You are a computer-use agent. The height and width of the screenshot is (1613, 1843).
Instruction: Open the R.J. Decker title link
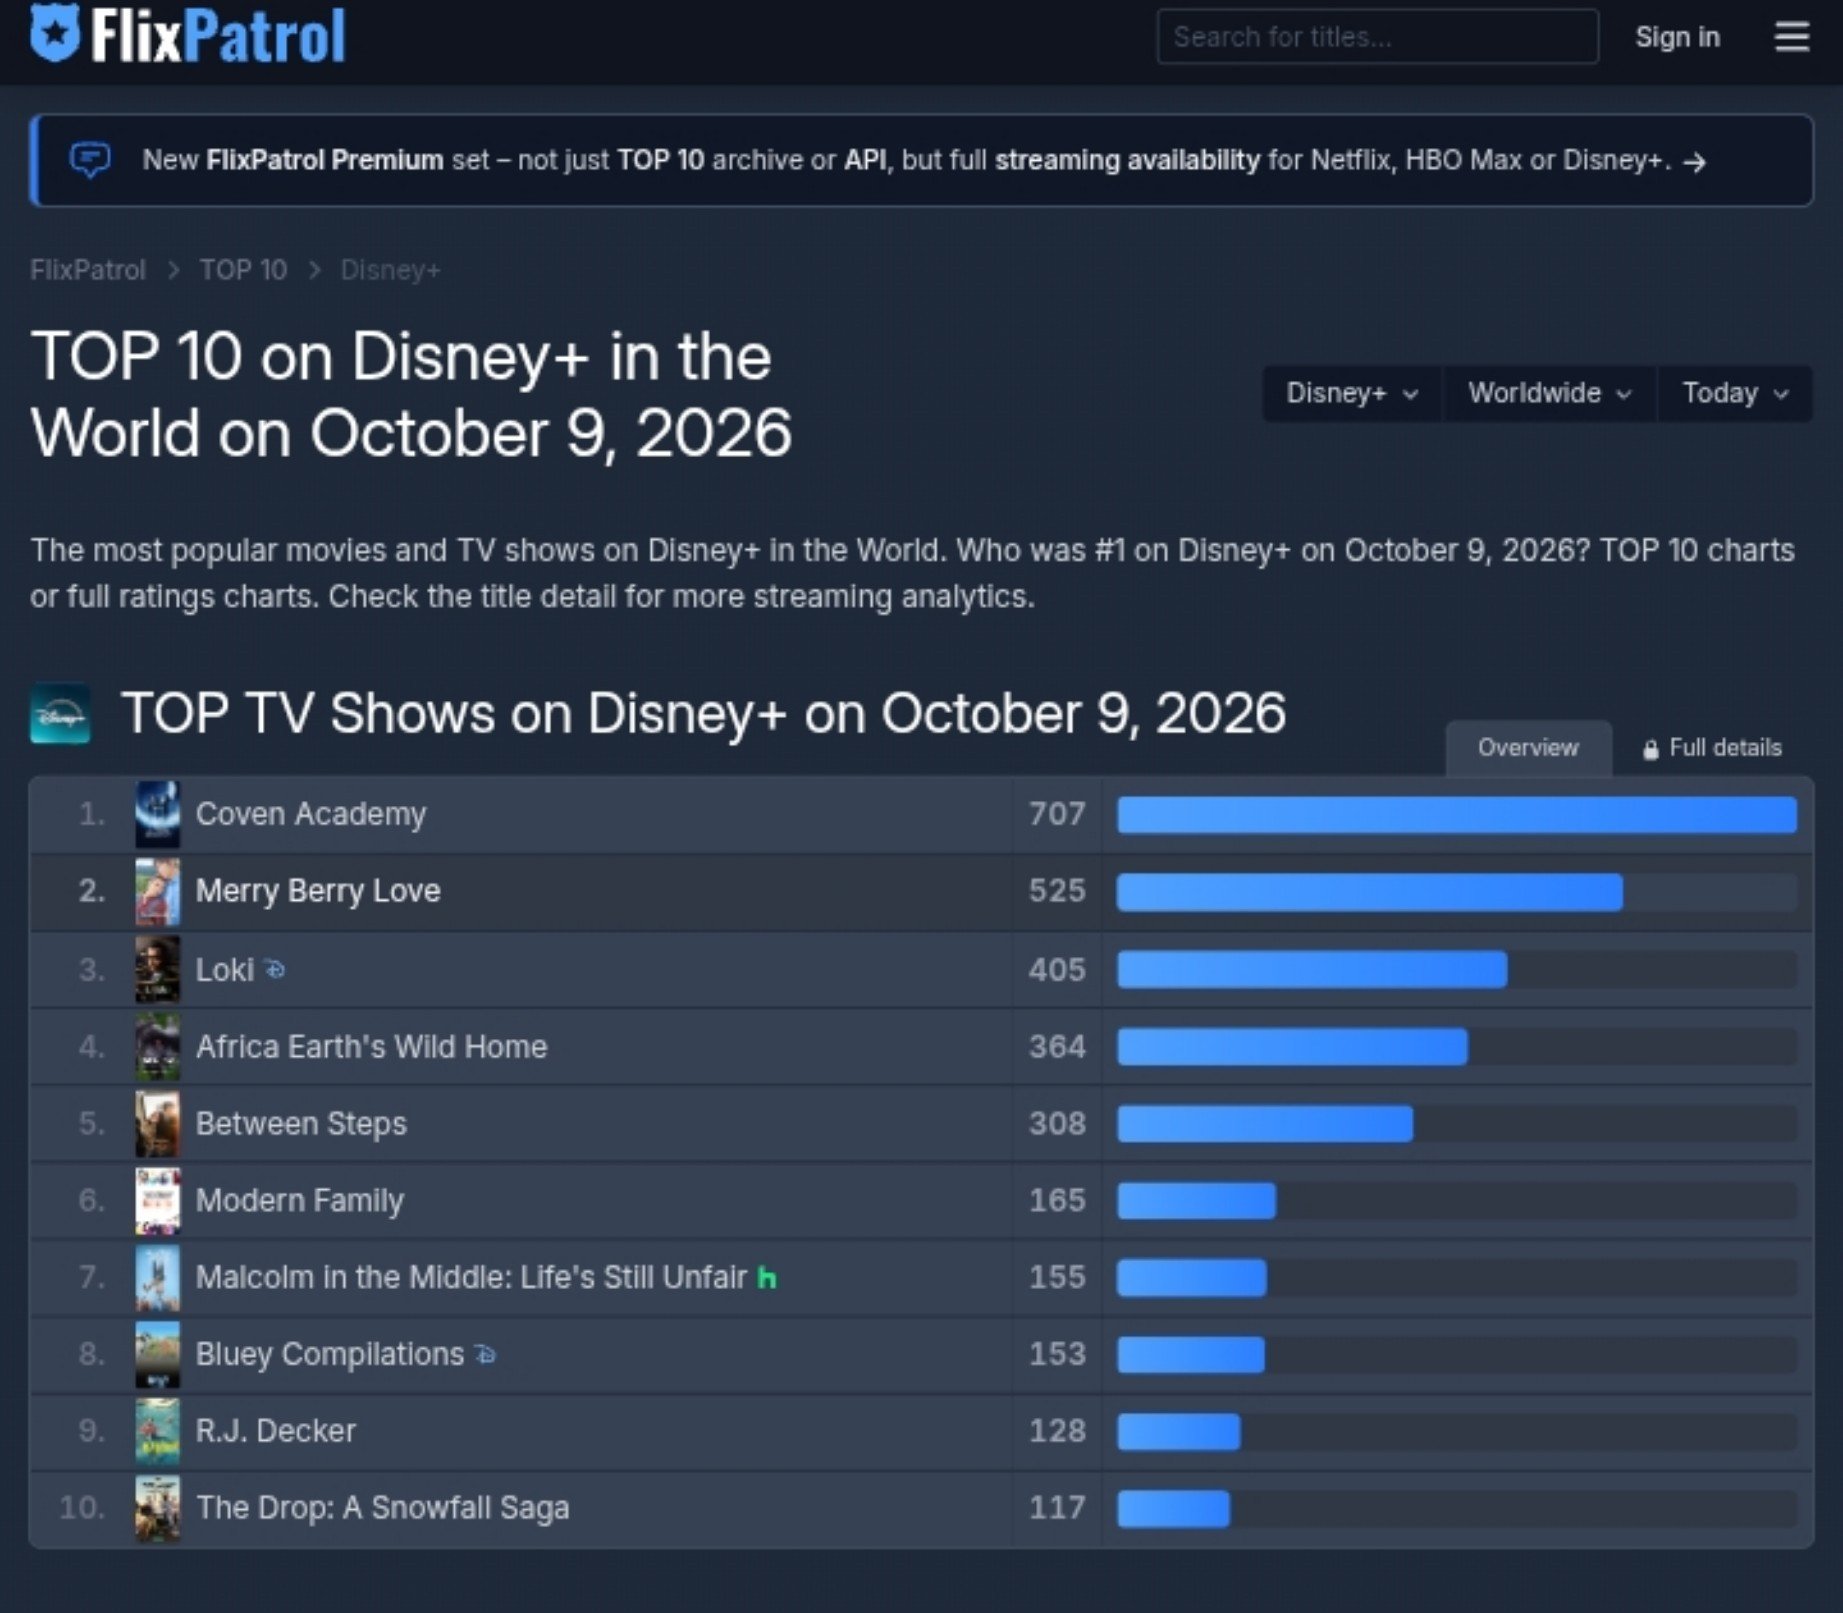point(276,1431)
